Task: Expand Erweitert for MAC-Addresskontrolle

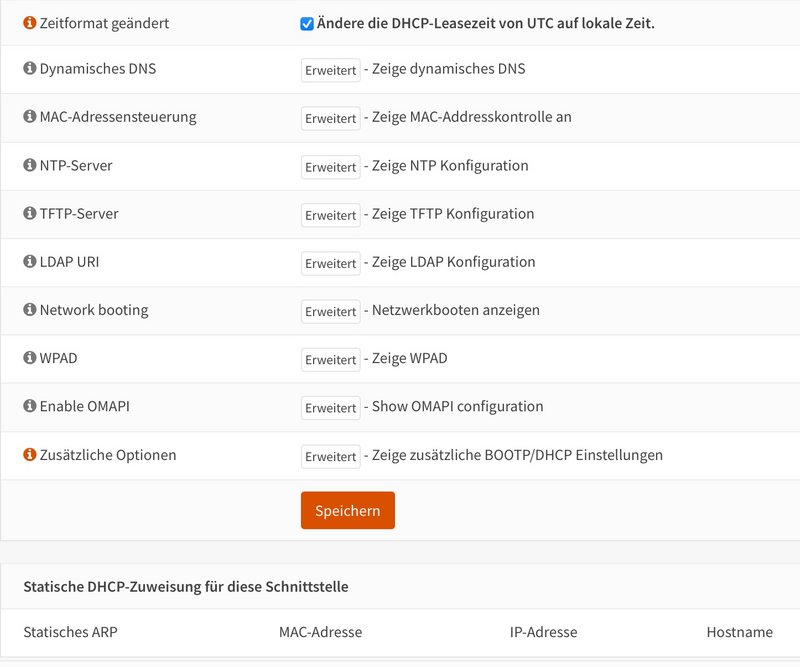Action: click(x=331, y=118)
